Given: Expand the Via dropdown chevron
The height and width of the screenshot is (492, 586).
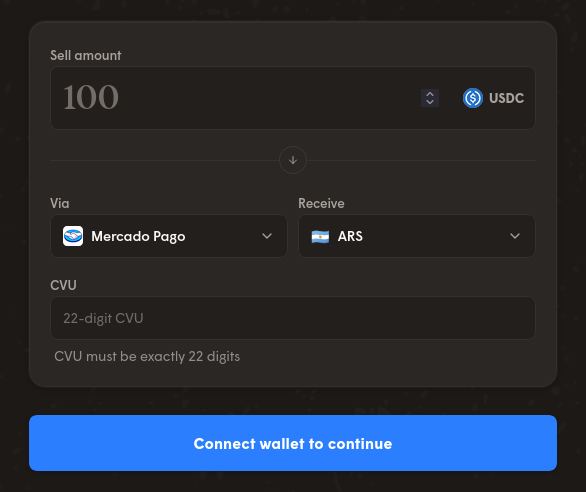Looking at the screenshot, I should pos(267,236).
